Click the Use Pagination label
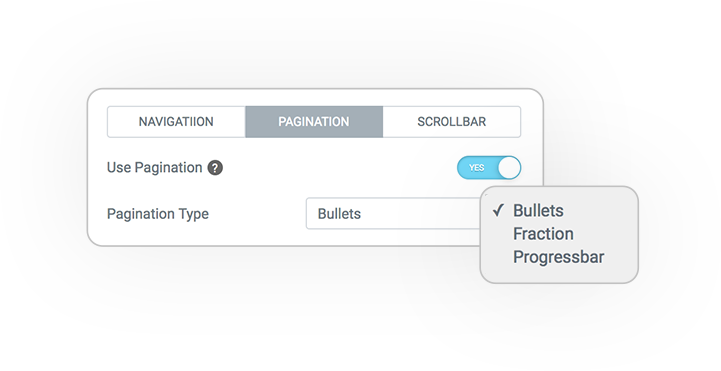 [x=154, y=168]
